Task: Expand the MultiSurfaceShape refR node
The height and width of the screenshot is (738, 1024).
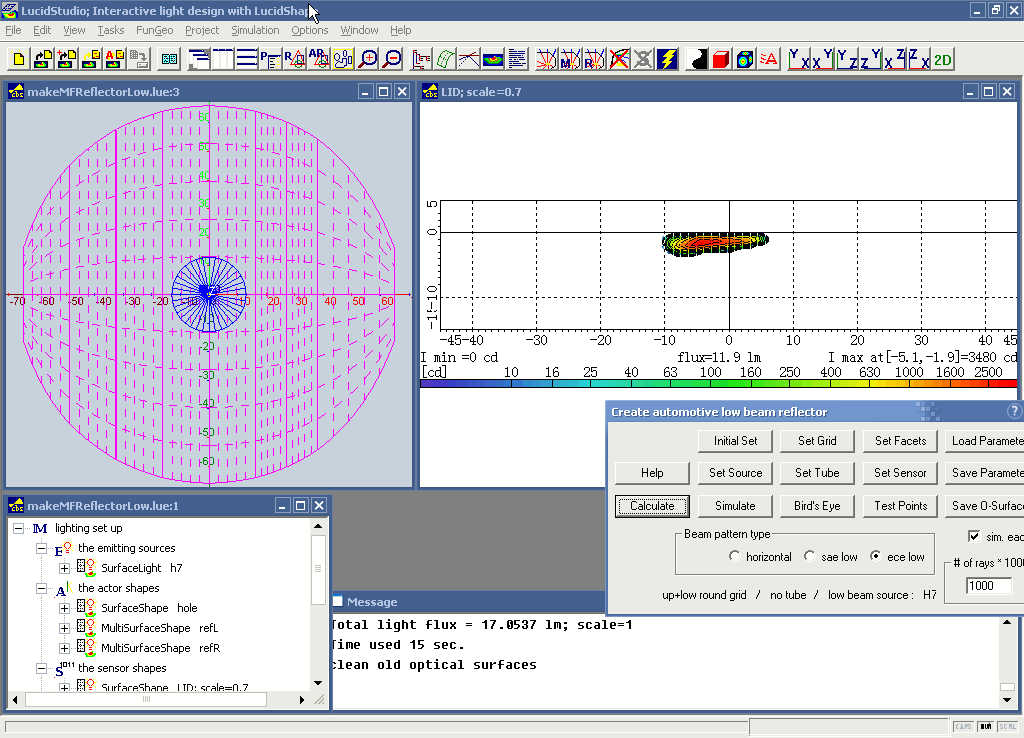Action: (x=64, y=648)
